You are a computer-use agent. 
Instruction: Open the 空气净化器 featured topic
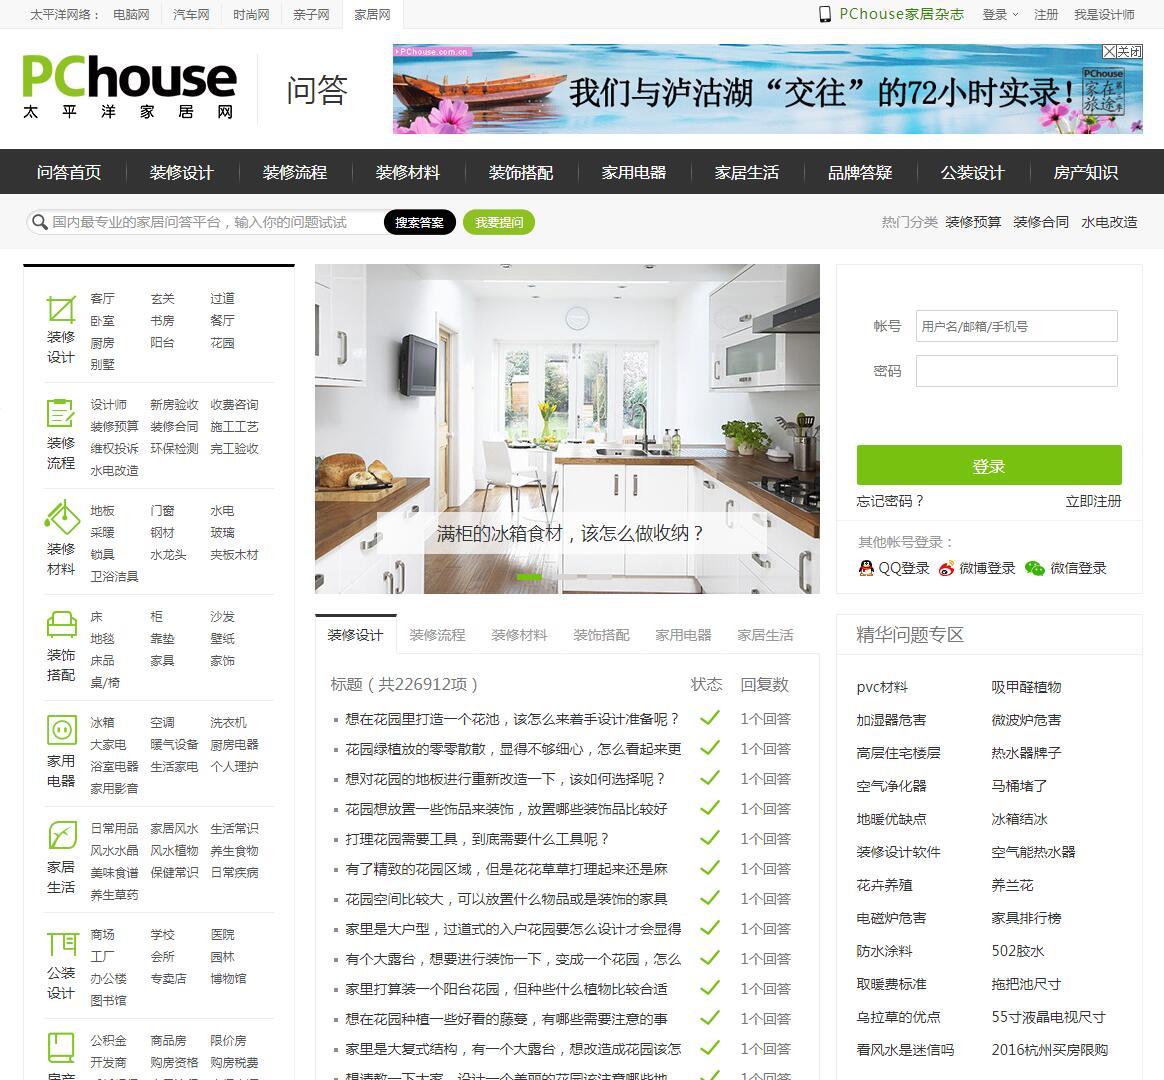click(891, 786)
